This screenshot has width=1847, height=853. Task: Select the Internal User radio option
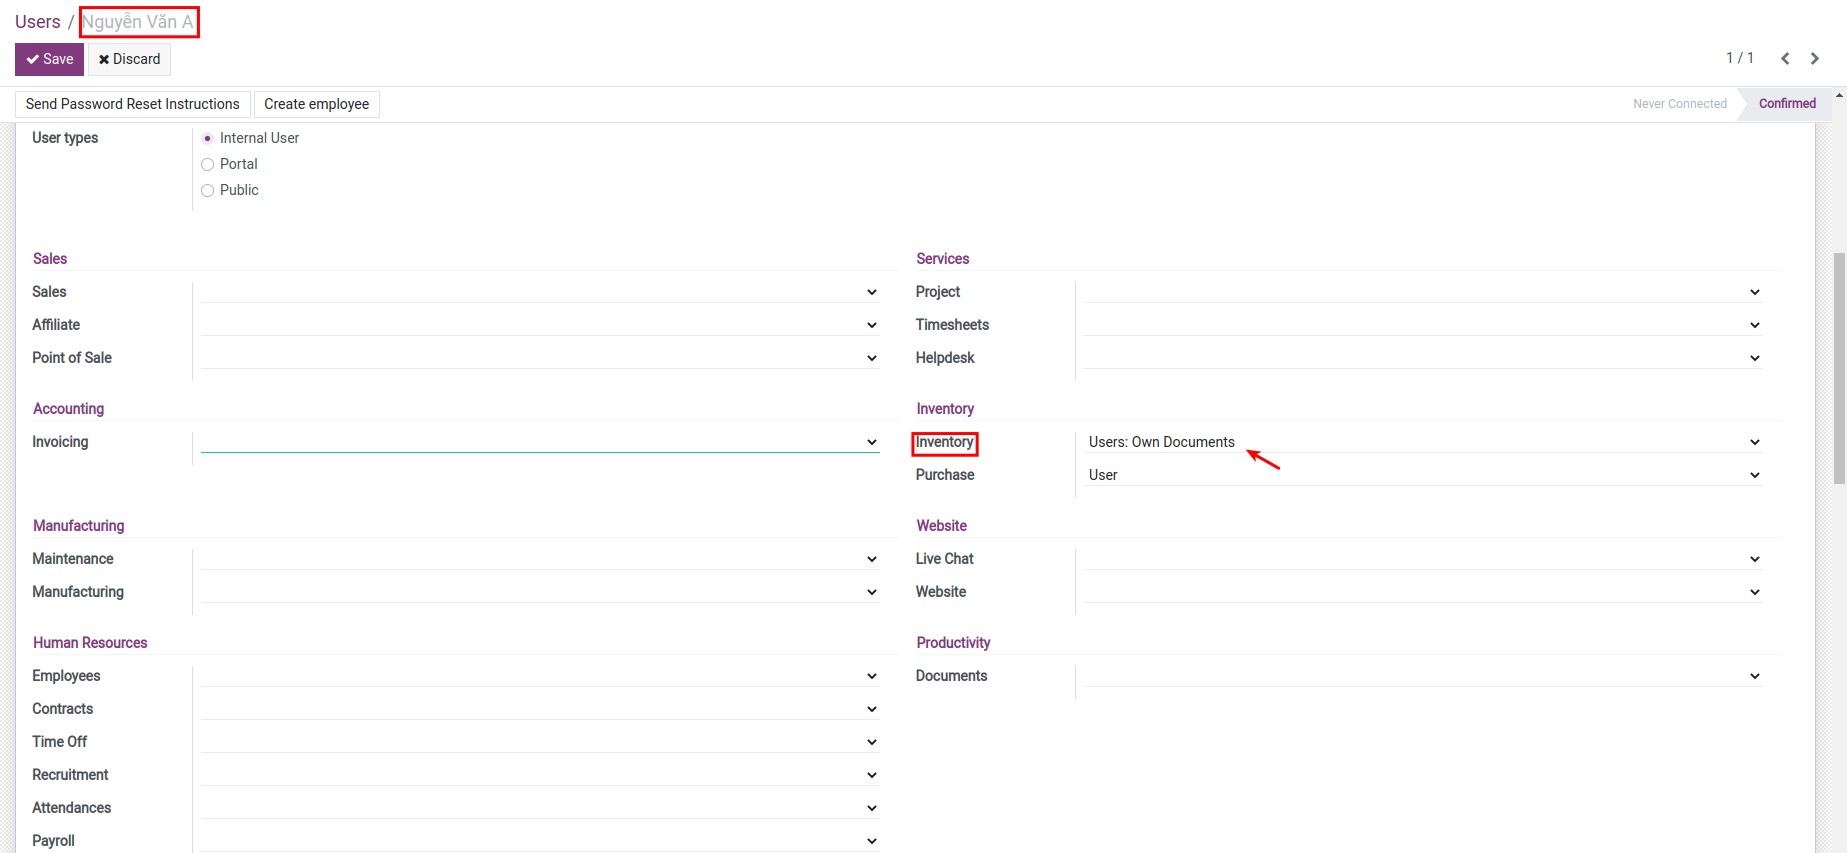(208, 138)
